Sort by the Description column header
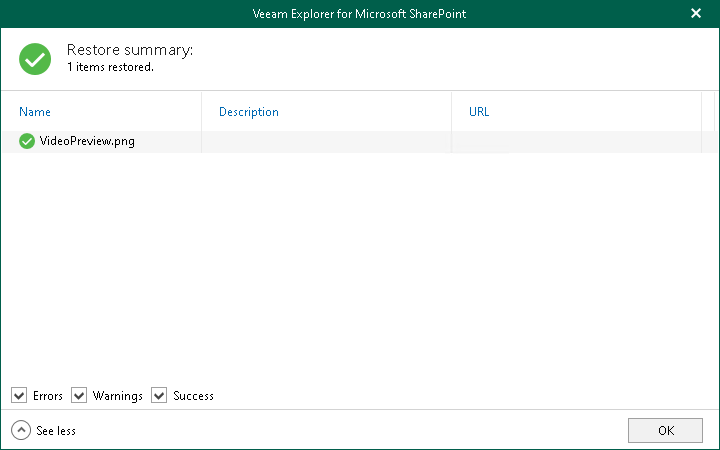720x450 pixels. (249, 112)
